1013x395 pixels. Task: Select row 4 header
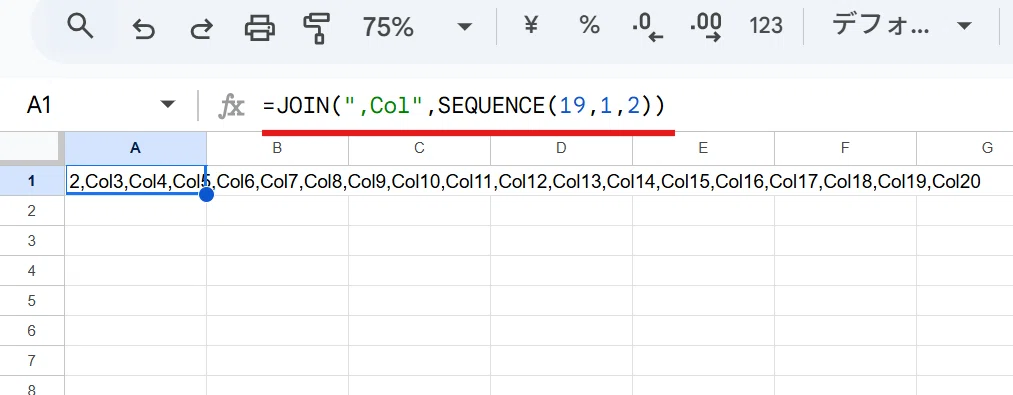[x=32, y=270]
